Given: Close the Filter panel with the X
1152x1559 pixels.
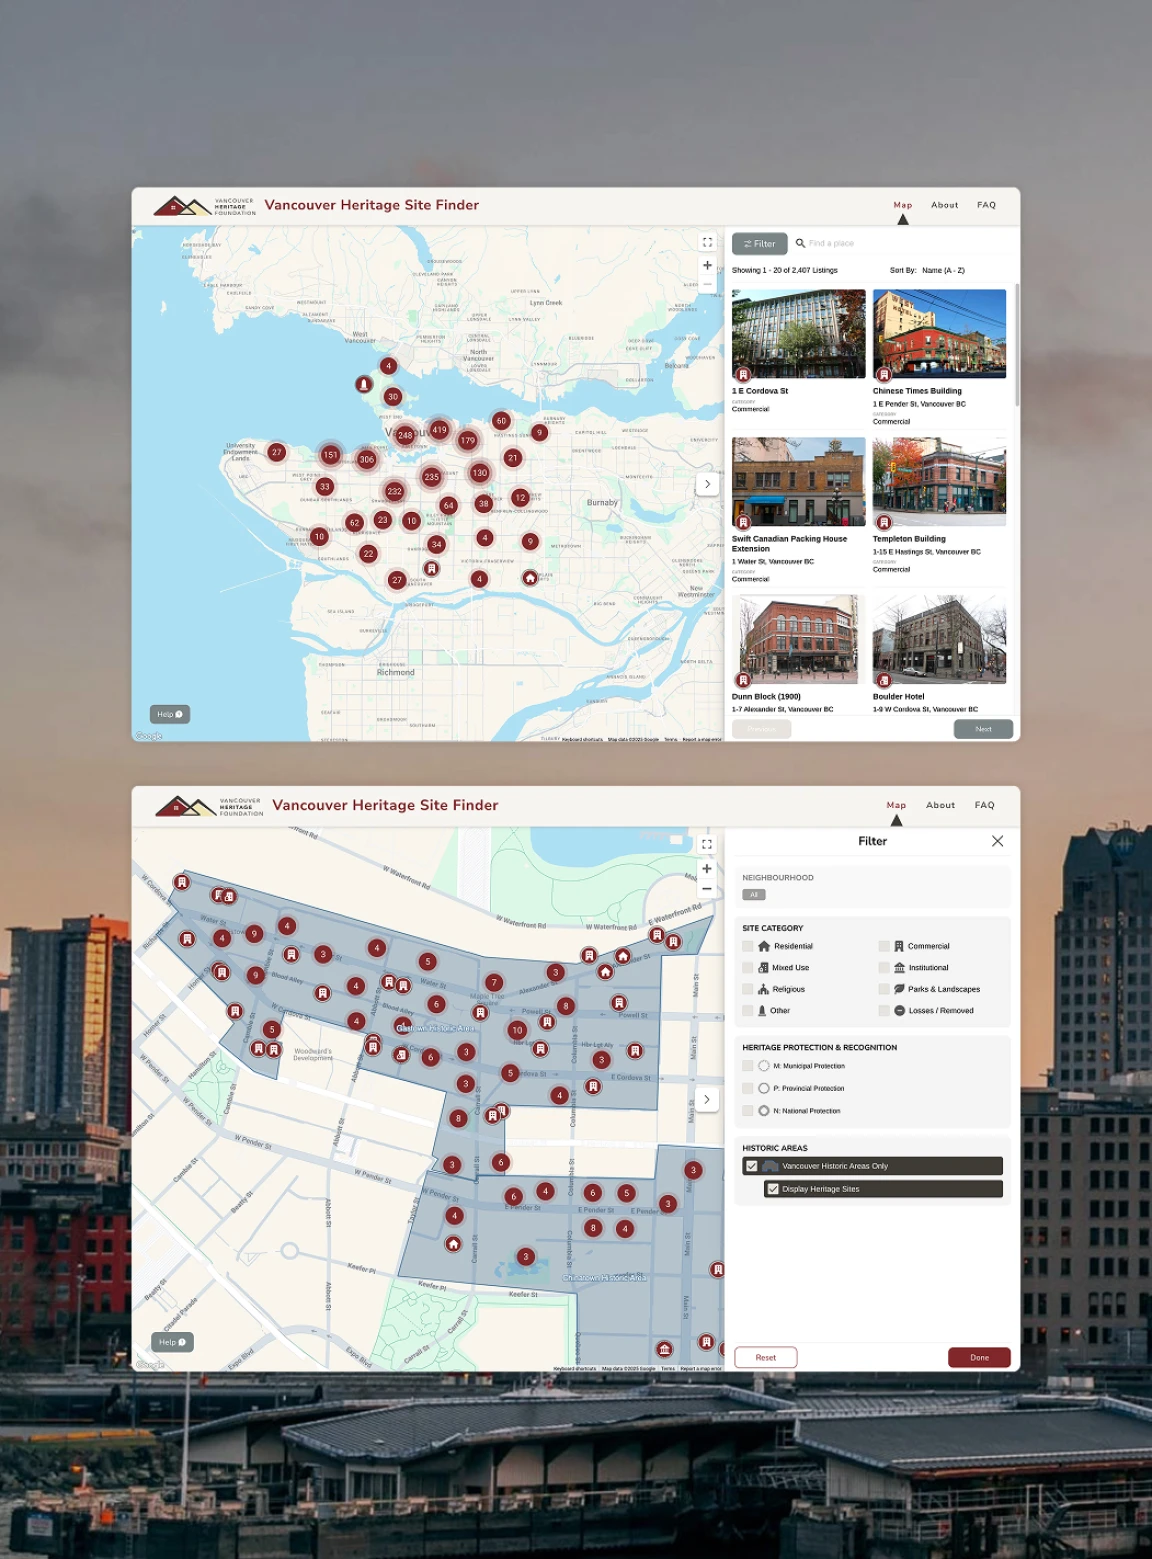Looking at the screenshot, I should 997,841.
